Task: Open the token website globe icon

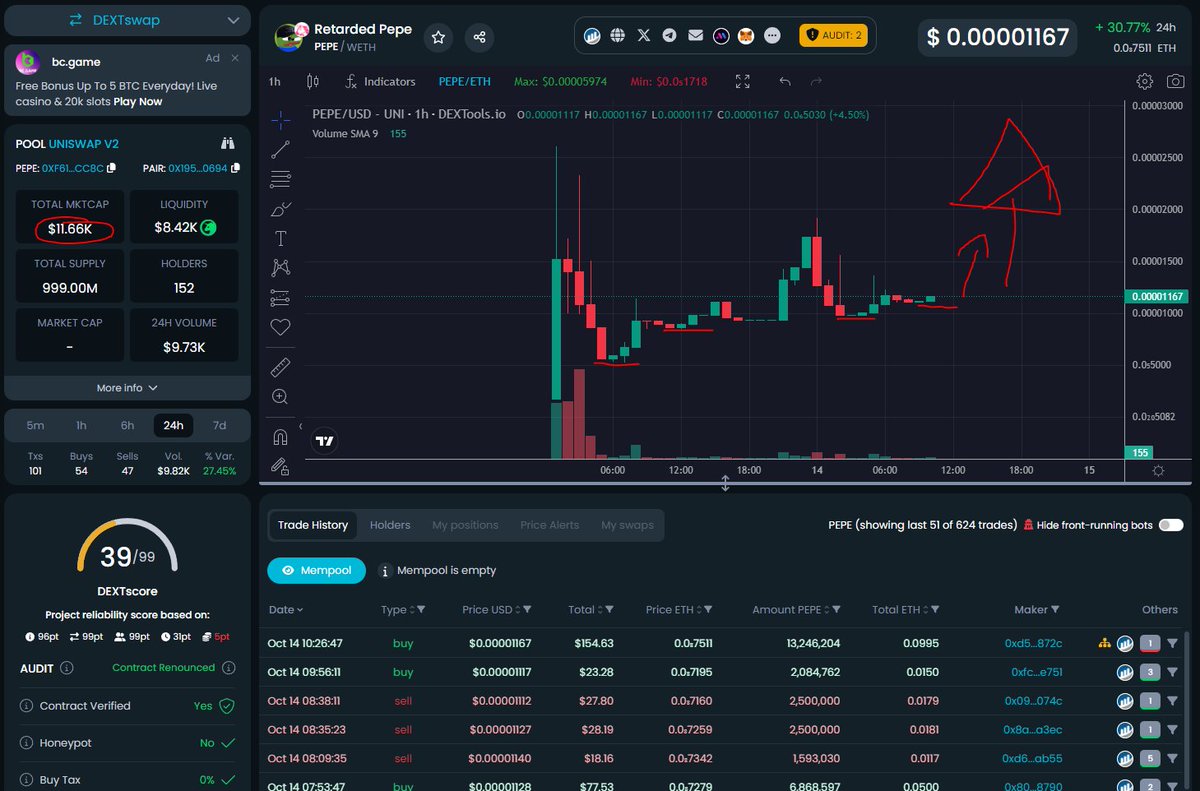Action: pyautogui.click(x=618, y=35)
